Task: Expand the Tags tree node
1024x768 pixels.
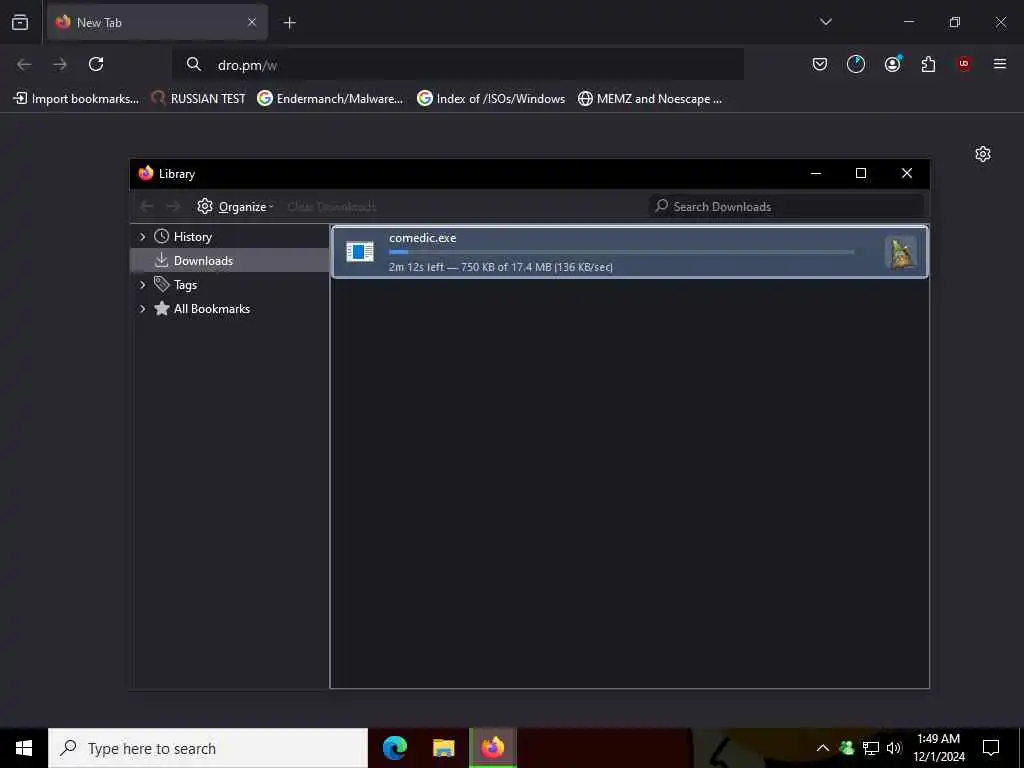Action: 142,285
